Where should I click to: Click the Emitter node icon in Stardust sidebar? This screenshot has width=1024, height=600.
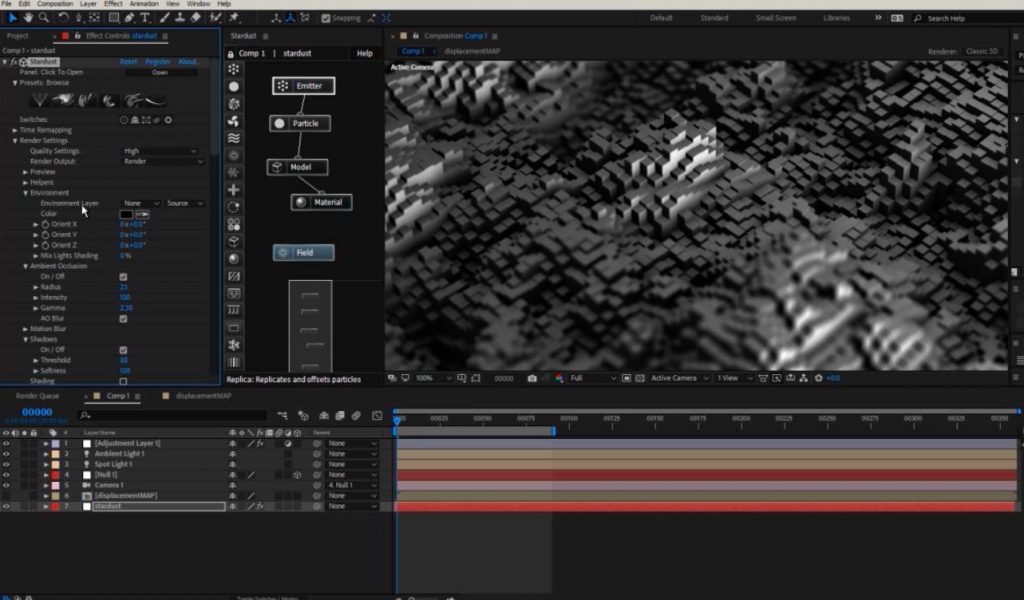tap(234, 69)
